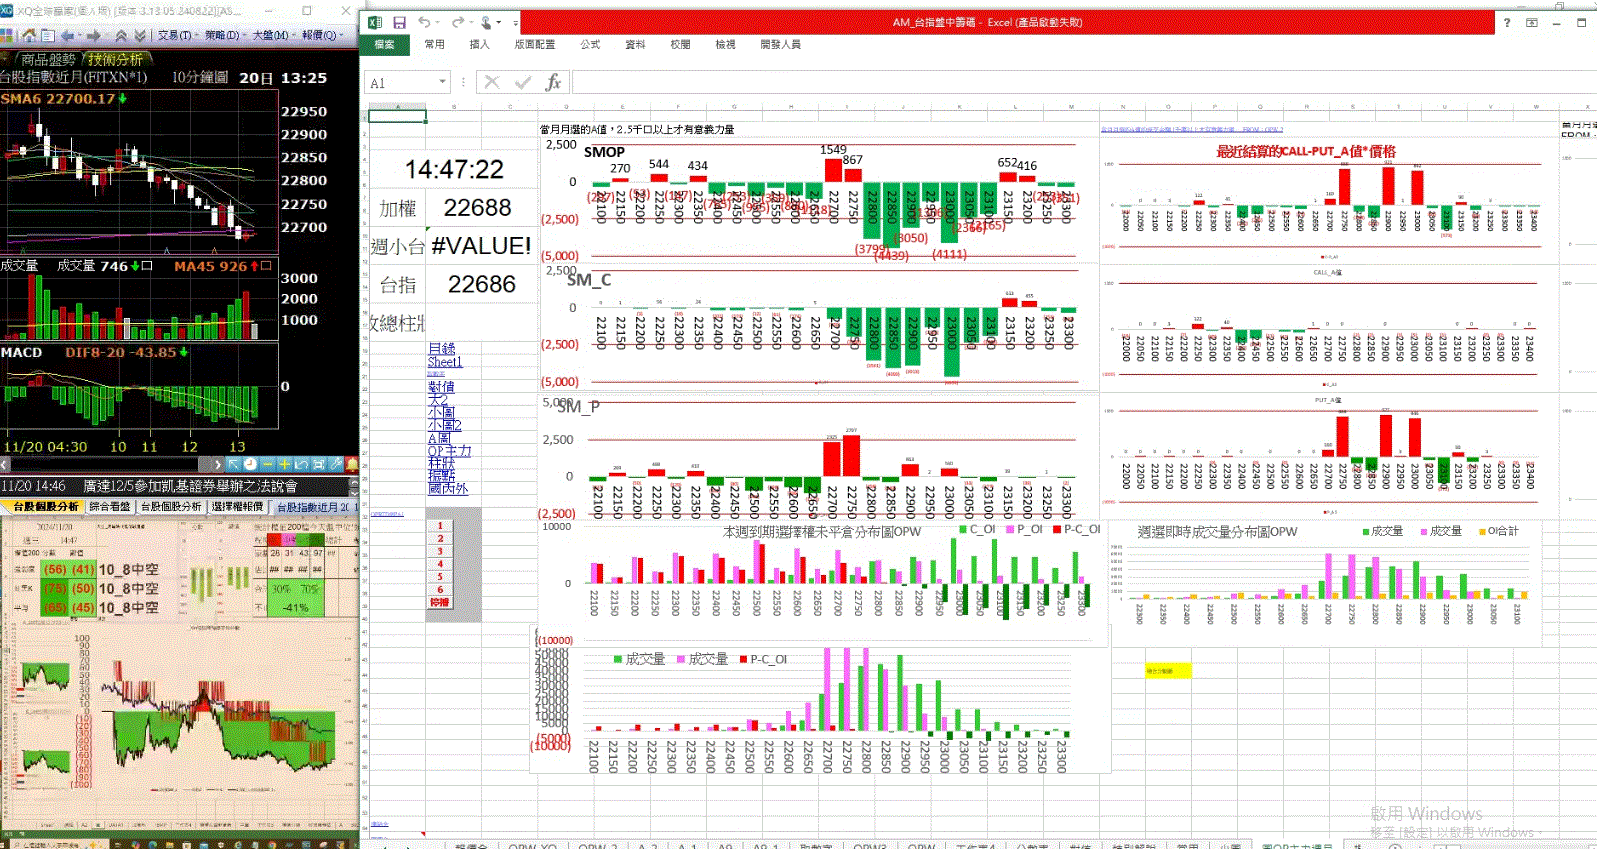
Task: Switch to the 校閱 (Review) ribbon tab
Action: coord(680,44)
